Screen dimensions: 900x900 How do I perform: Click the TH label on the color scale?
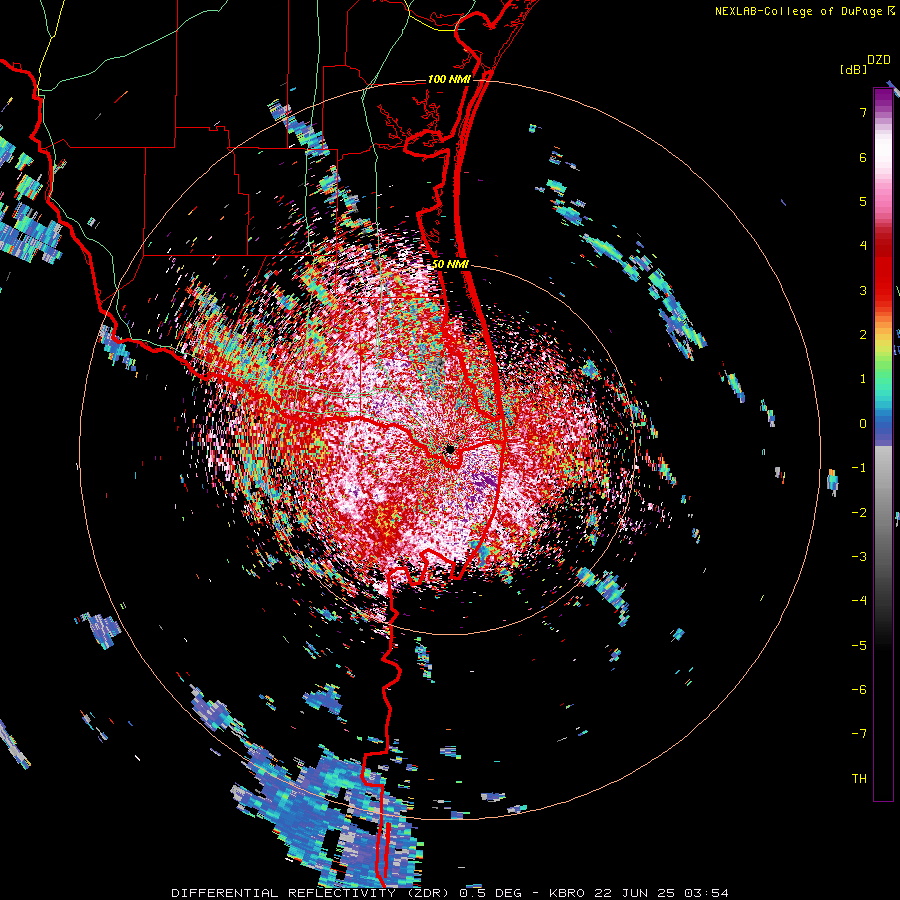click(859, 779)
